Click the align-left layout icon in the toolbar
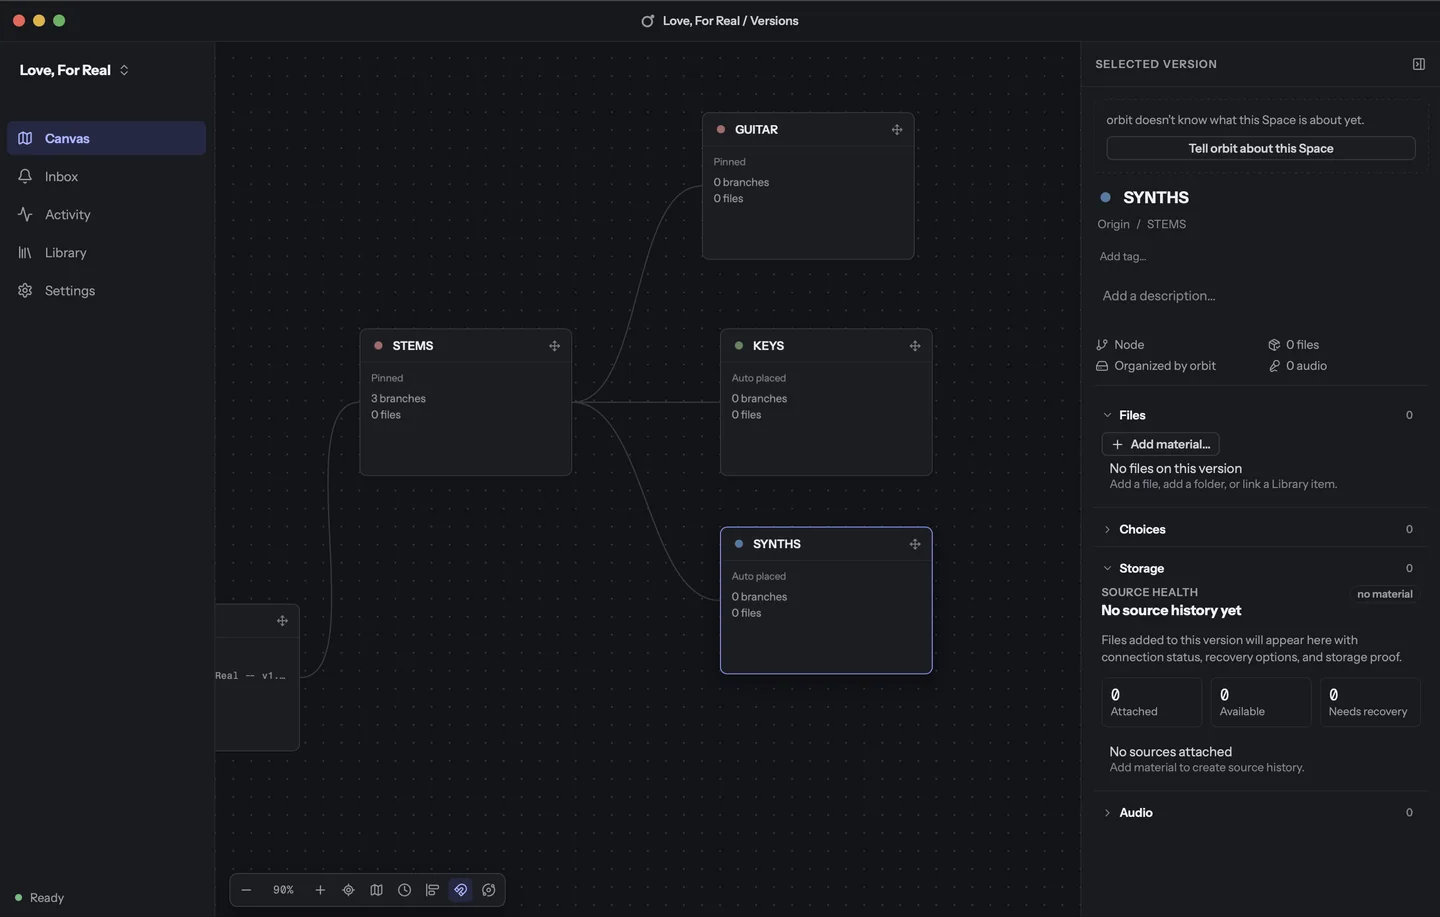The image size is (1440, 917). pos(432,890)
